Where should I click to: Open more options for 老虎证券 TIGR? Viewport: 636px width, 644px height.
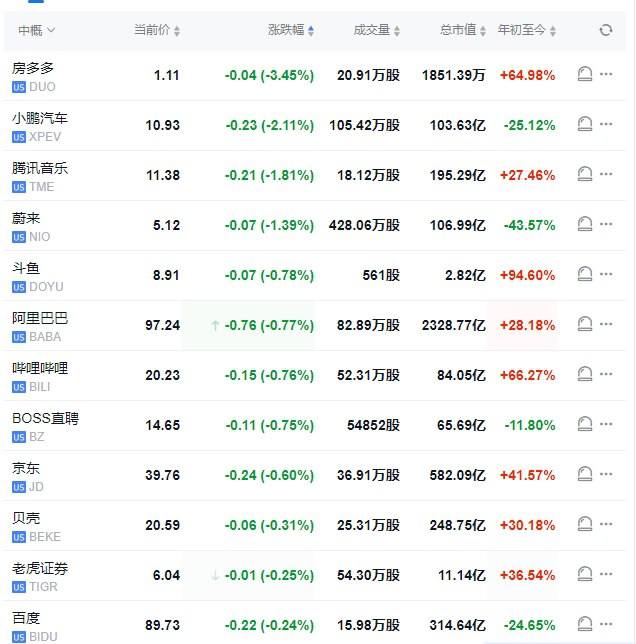point(606,574)
